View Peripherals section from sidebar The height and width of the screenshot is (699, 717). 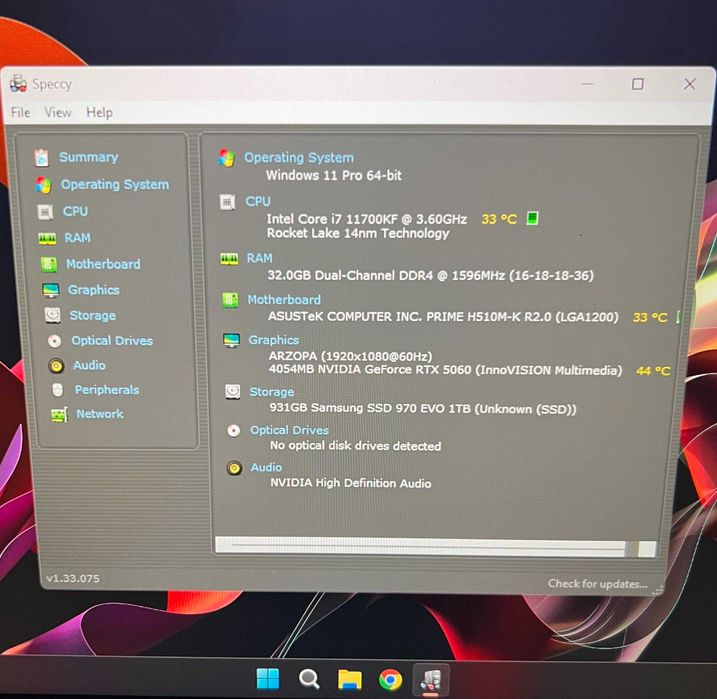tap(107, 390)
